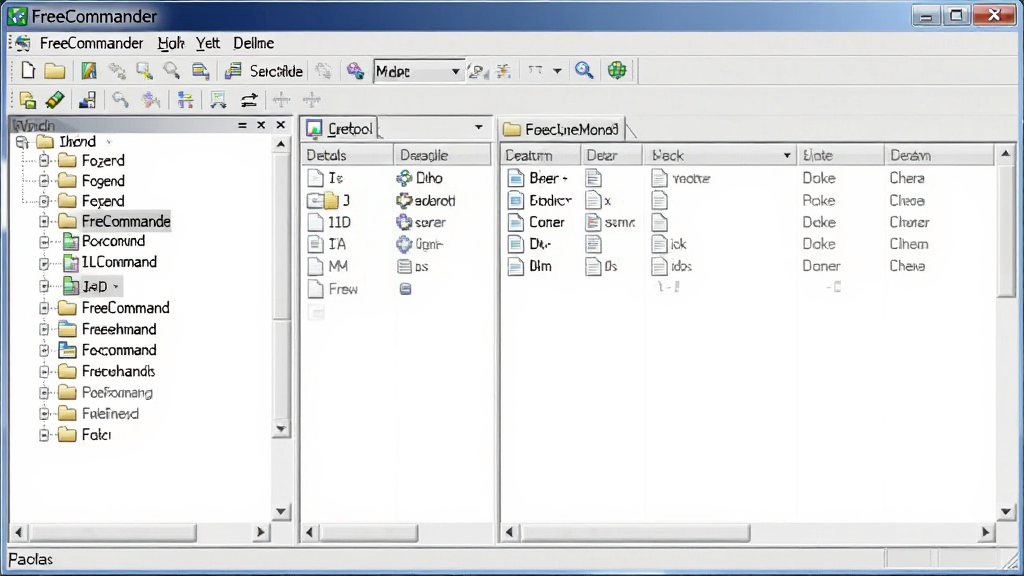Click the orange tools toolbar icon
Screen dimensions: 1024x576
point(504,71)
